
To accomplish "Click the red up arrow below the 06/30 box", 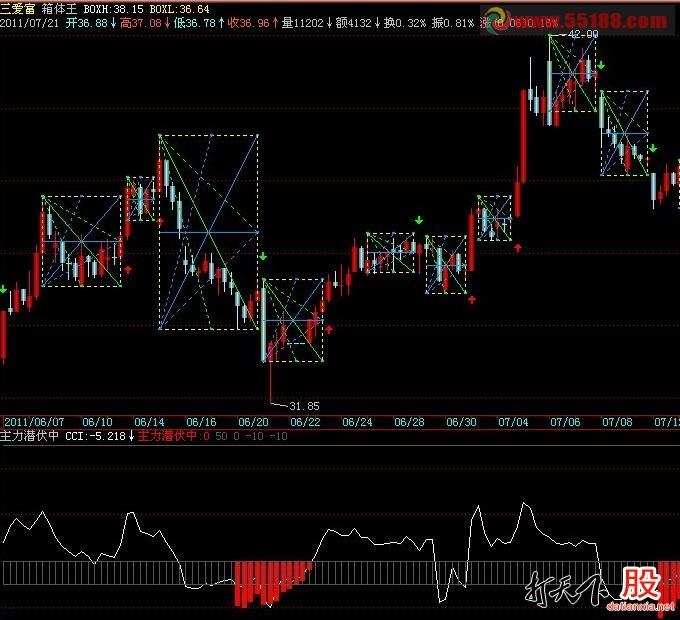I will 472,299.
